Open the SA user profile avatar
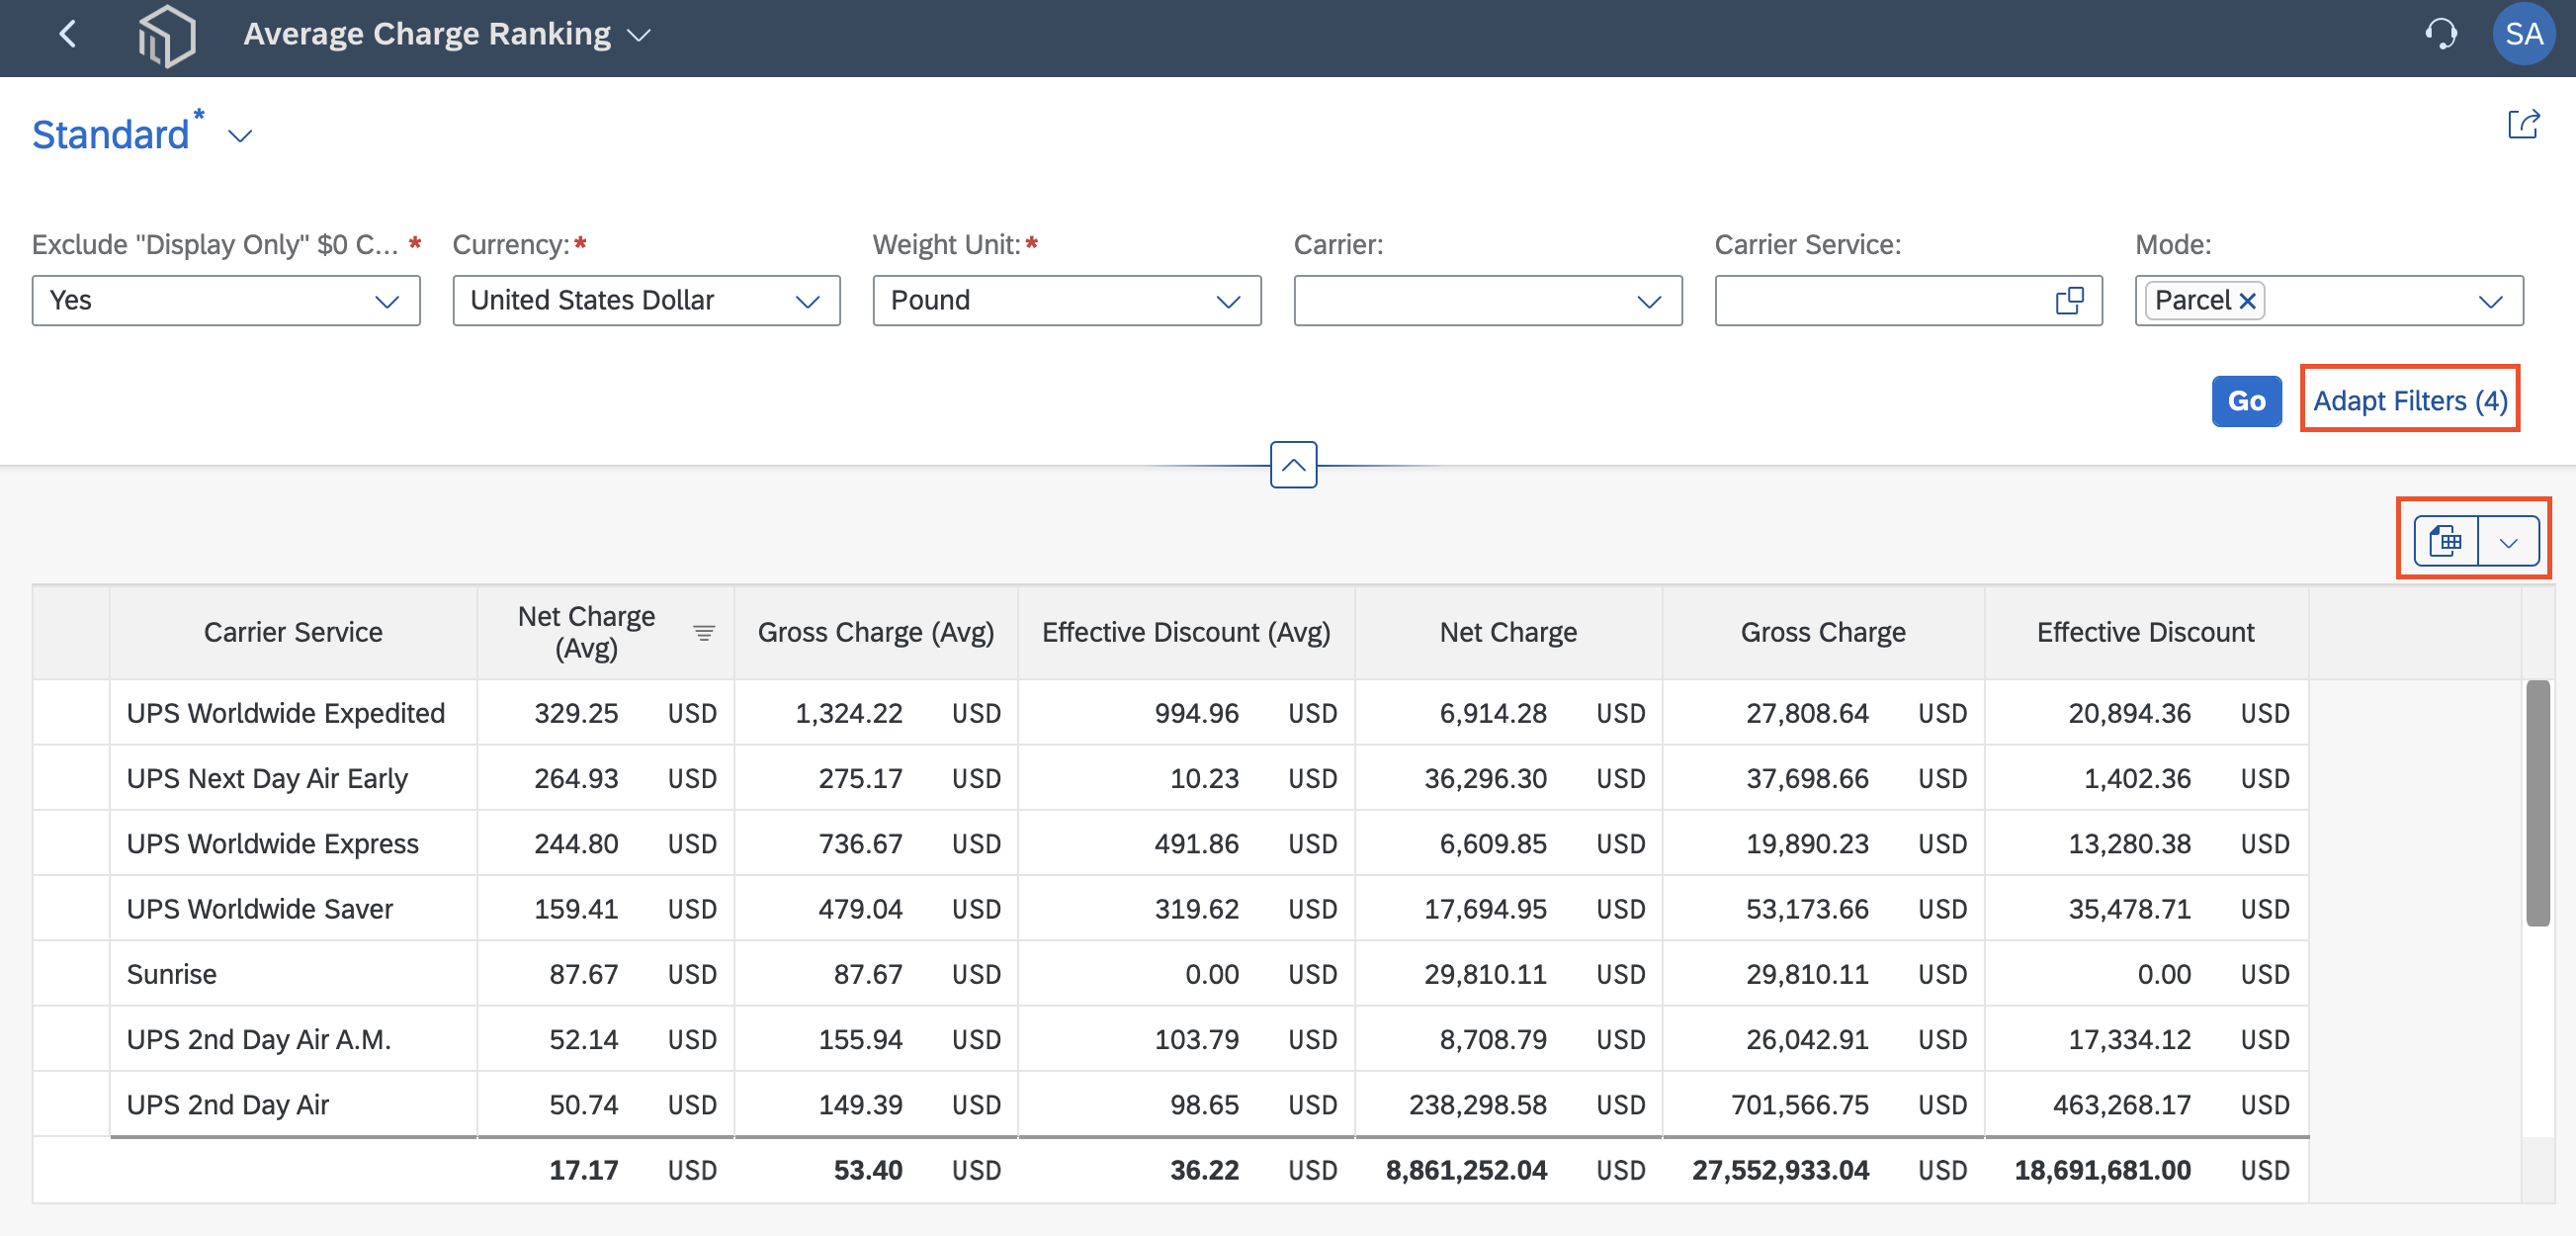Viewport: 2576px width, 1236px height. point(2523,35)
